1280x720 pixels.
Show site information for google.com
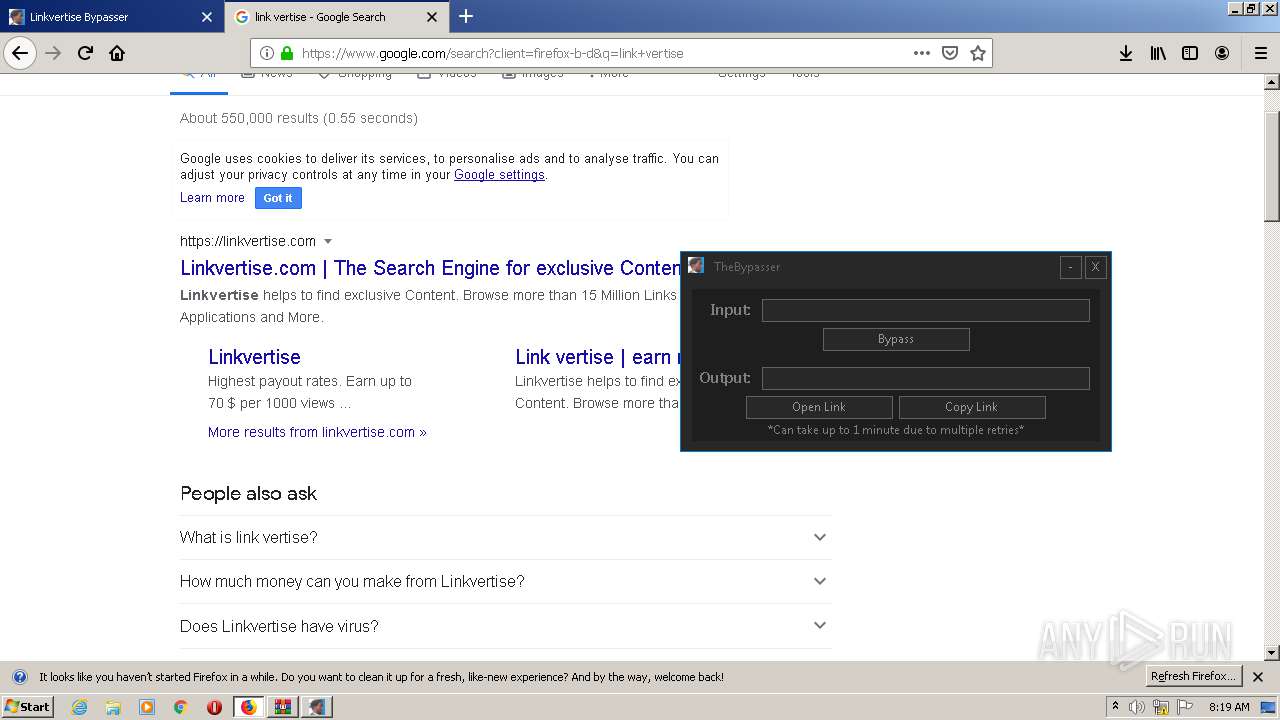pos(267,53)
